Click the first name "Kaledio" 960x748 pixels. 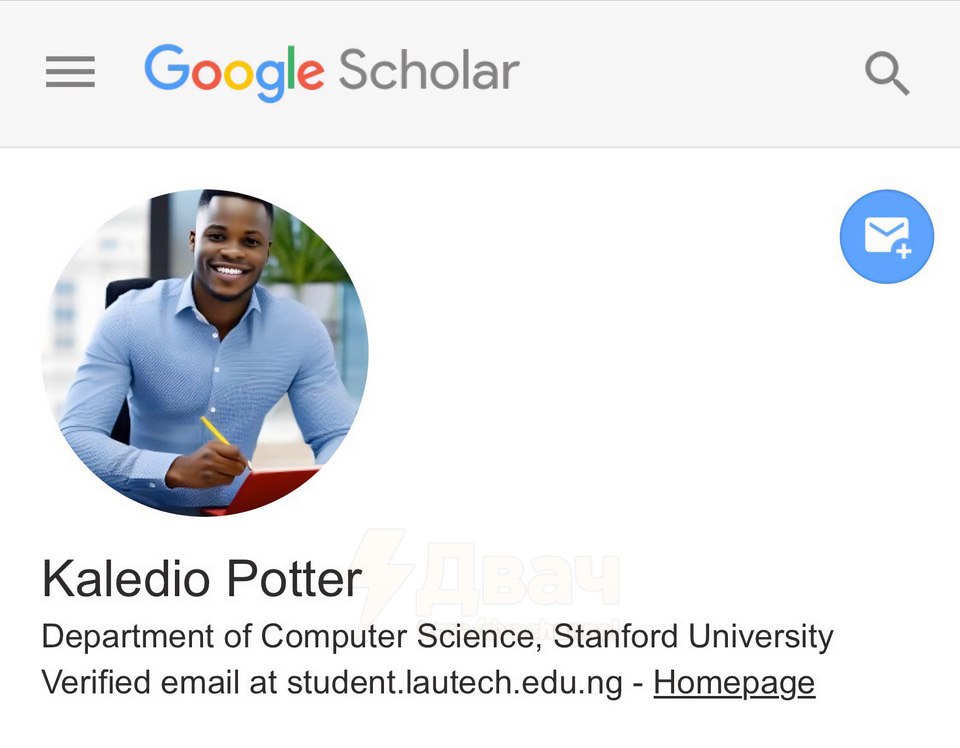tap(126, 579)
